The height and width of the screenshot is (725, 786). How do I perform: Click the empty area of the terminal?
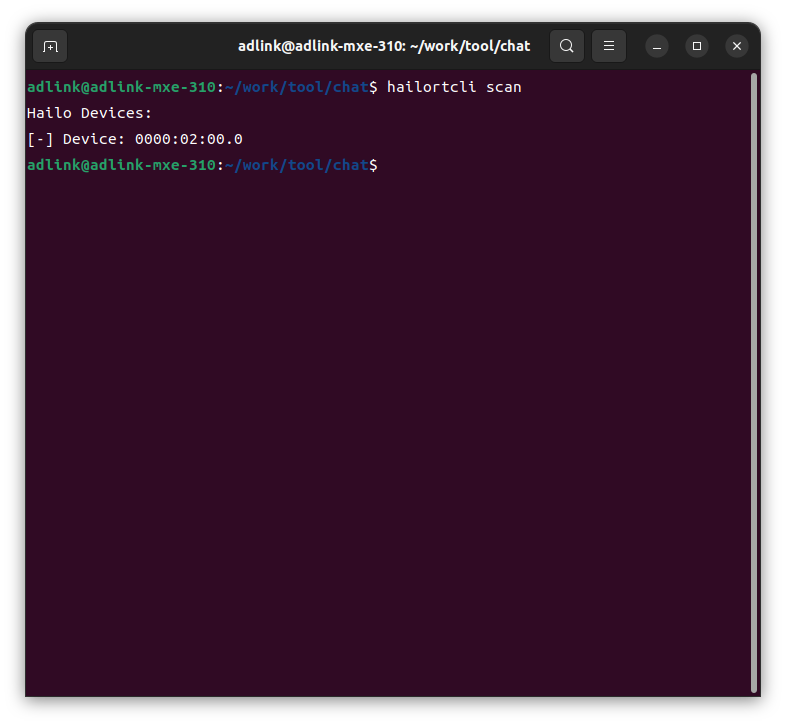[x=386, y=431]
